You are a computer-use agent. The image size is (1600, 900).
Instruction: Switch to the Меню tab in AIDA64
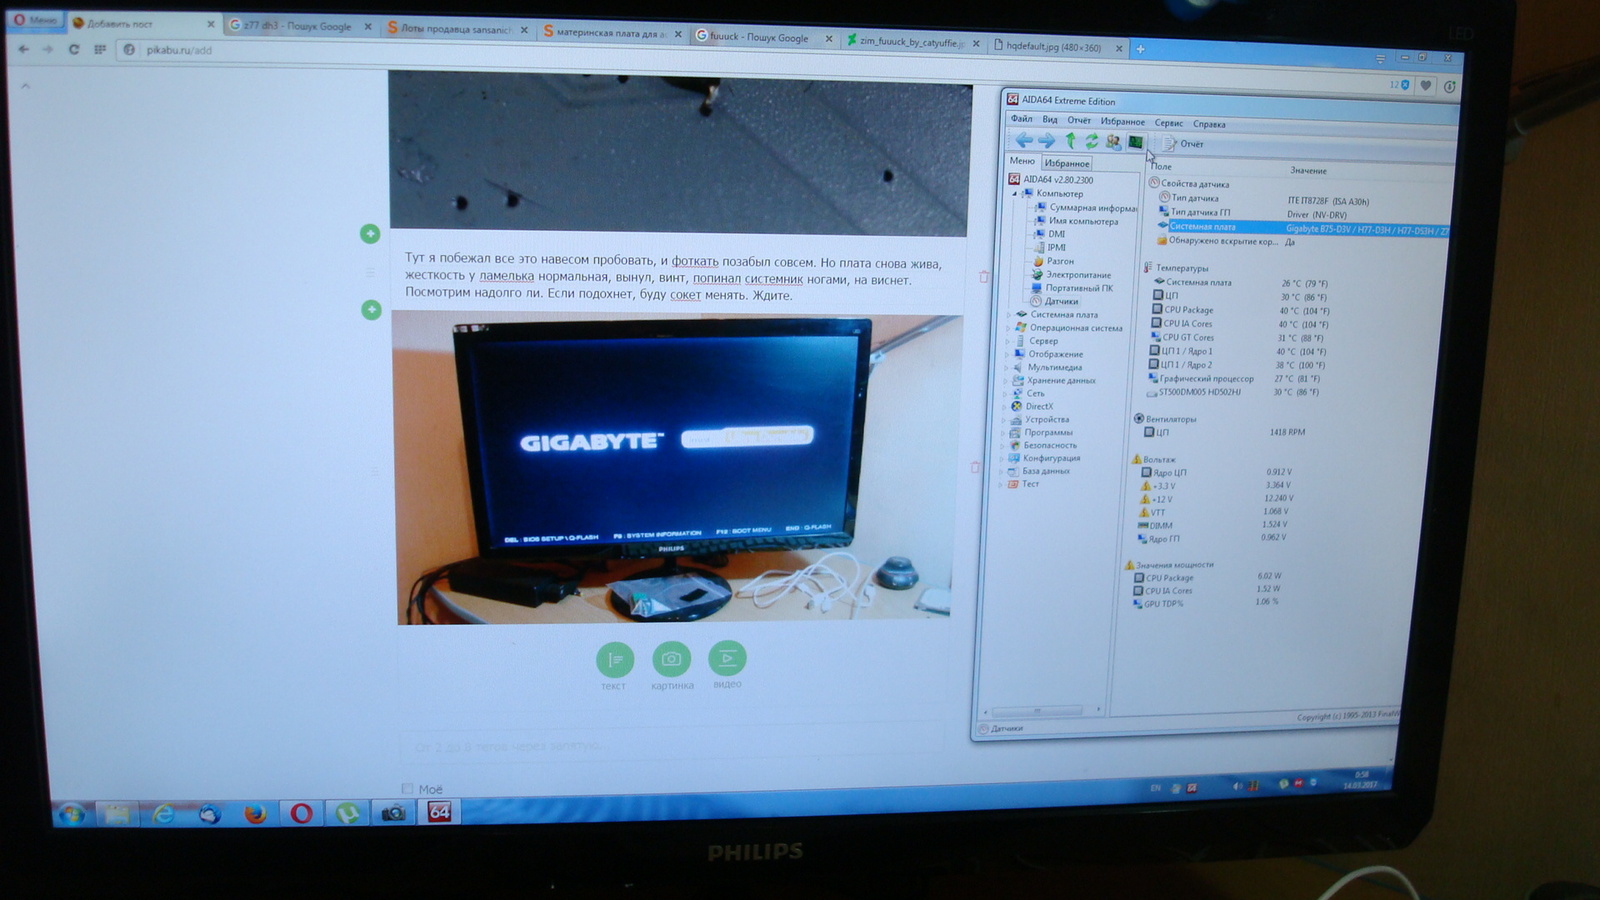tap(1022, 161)
